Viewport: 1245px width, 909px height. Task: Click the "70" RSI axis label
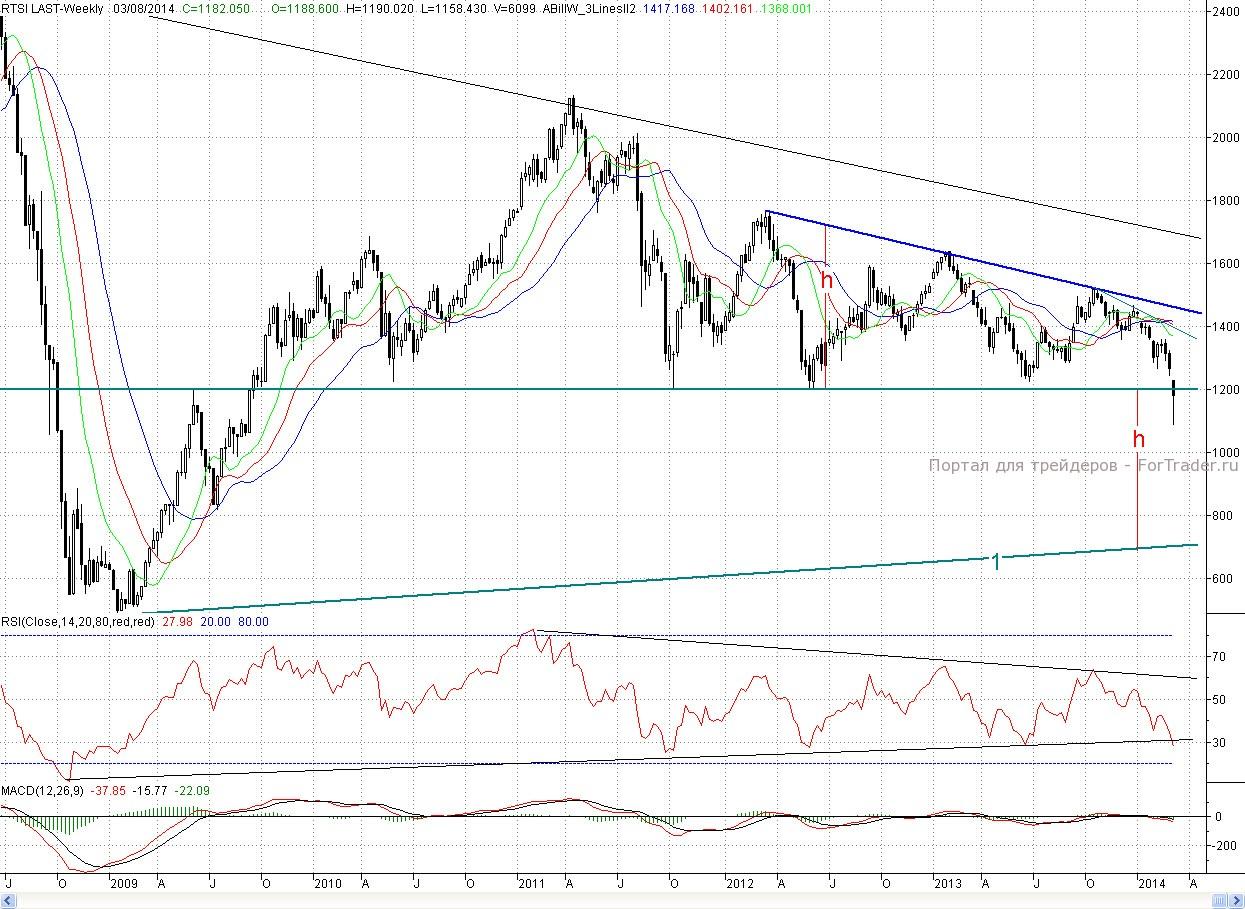point(1218,657)
